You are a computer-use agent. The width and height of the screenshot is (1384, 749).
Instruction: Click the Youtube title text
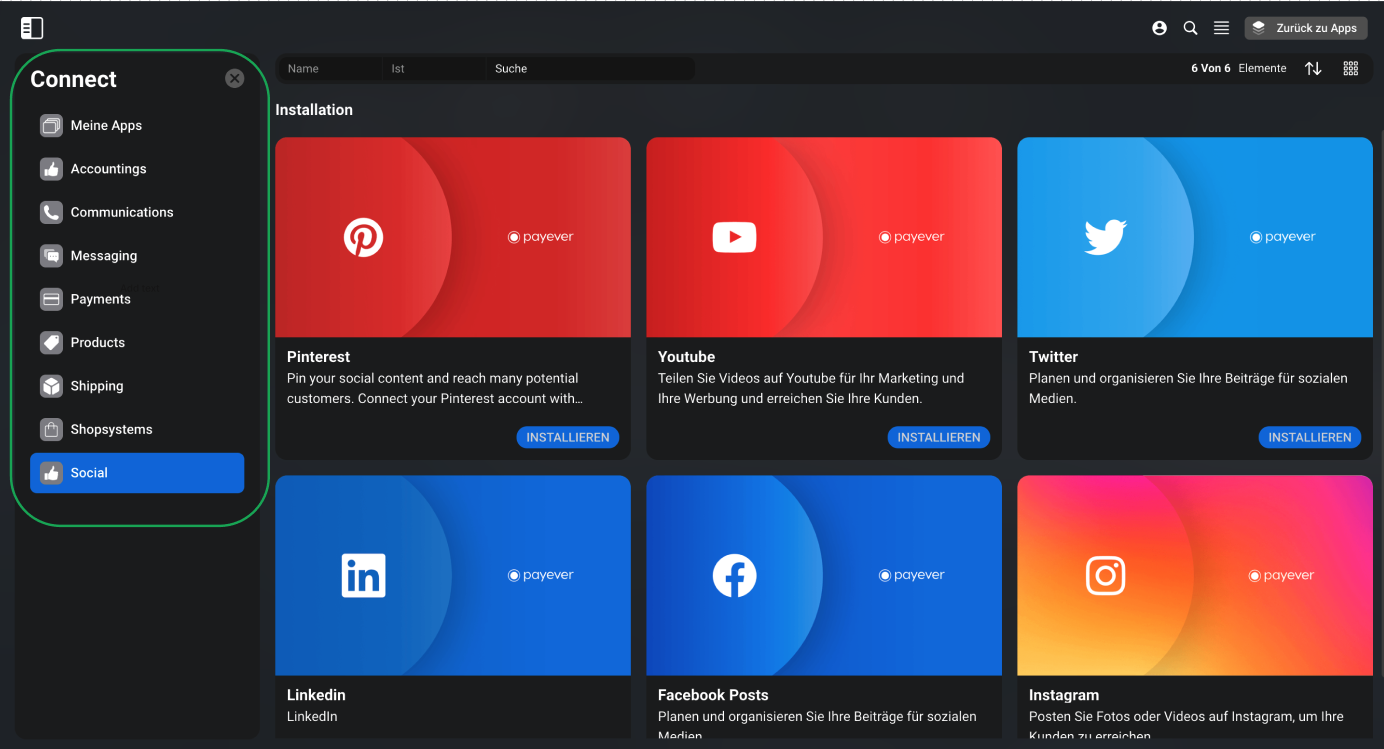(x=687, y=357)
